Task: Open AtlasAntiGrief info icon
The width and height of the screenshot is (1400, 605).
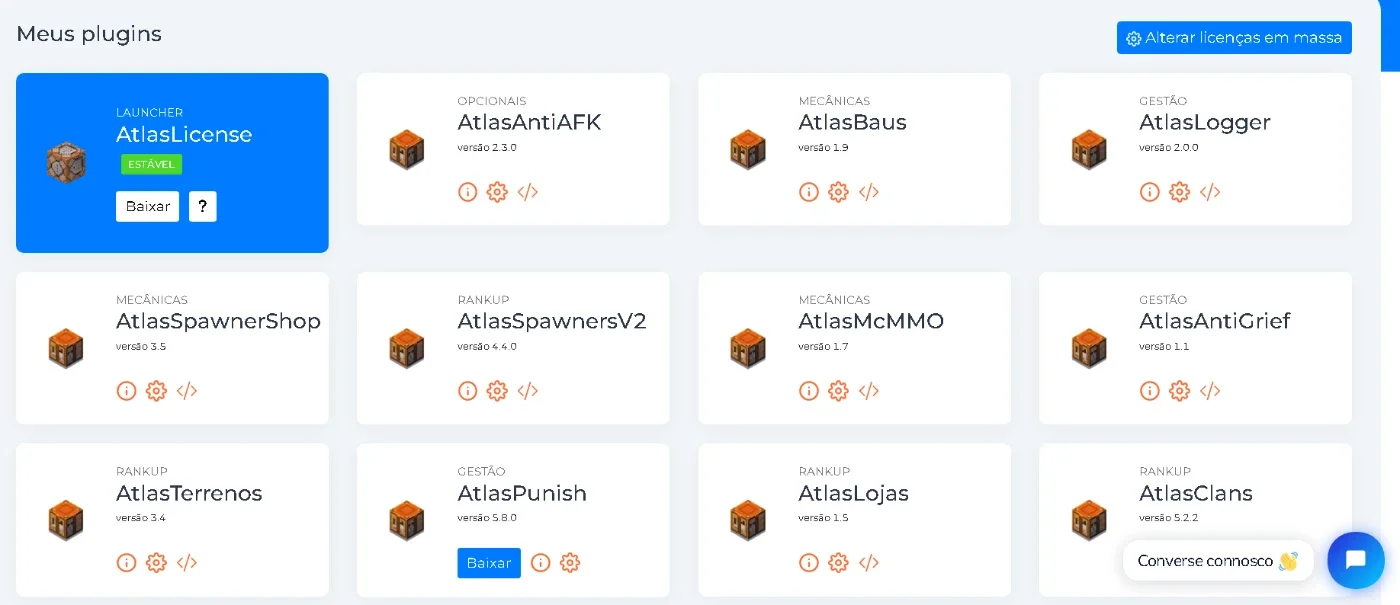Action: click(x=1149, y=391)
